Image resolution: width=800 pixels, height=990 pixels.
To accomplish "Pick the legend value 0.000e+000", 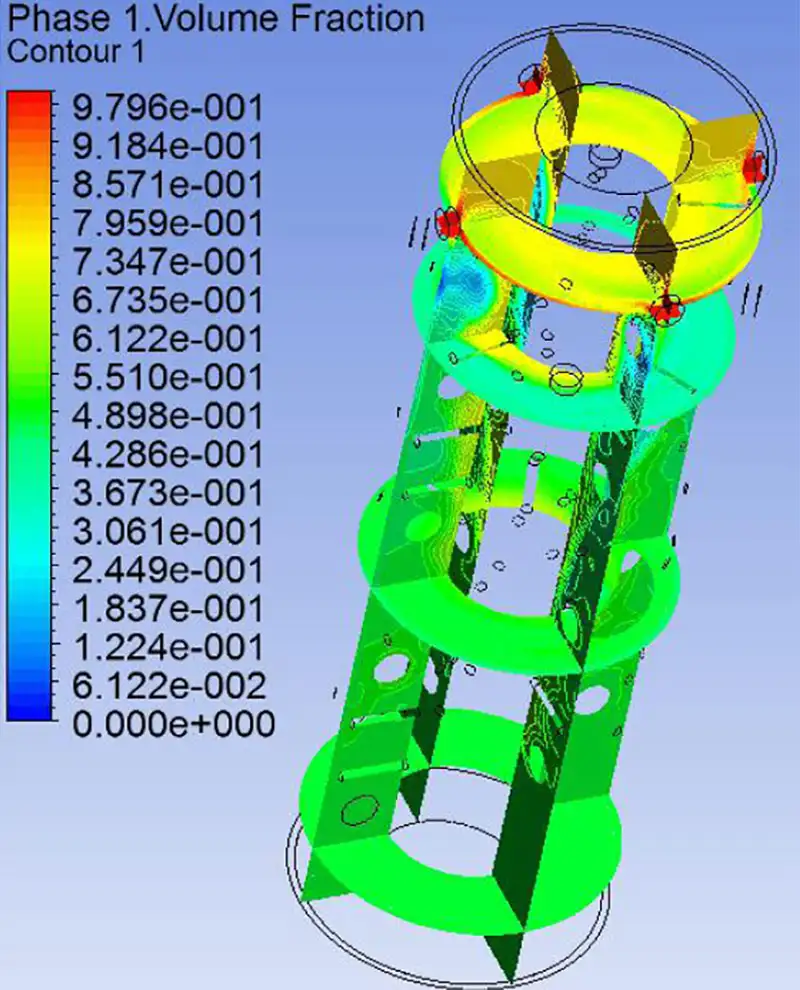I will click(174, 724).
